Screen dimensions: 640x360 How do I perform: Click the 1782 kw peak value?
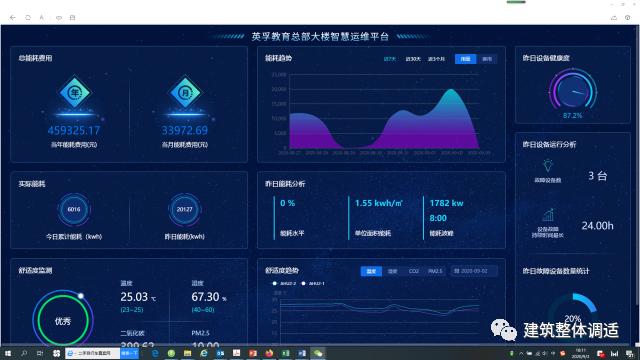click(447, 203)
